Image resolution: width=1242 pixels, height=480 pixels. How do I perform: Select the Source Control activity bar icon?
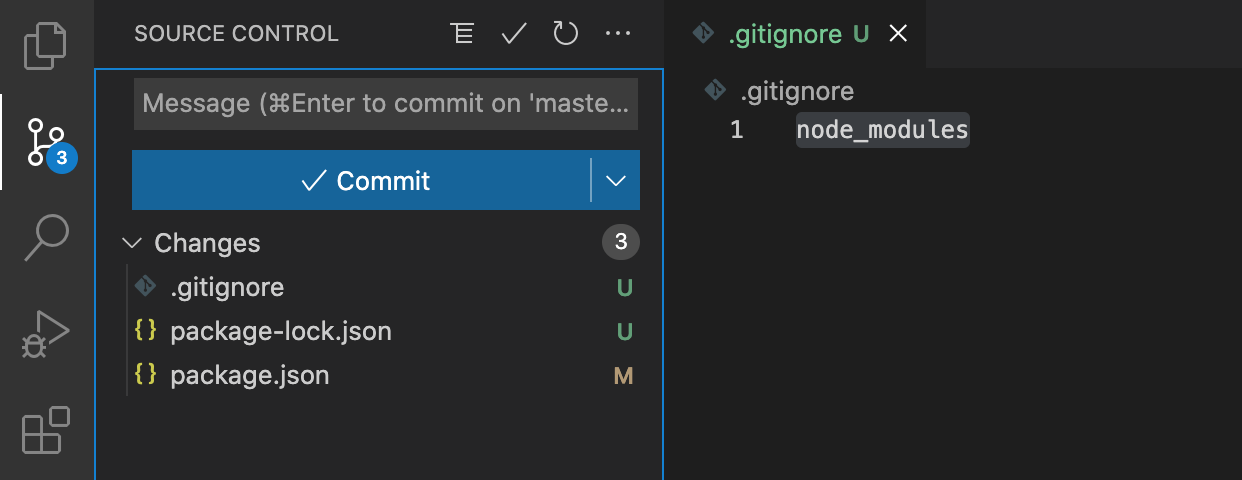(x=46, y=142)
